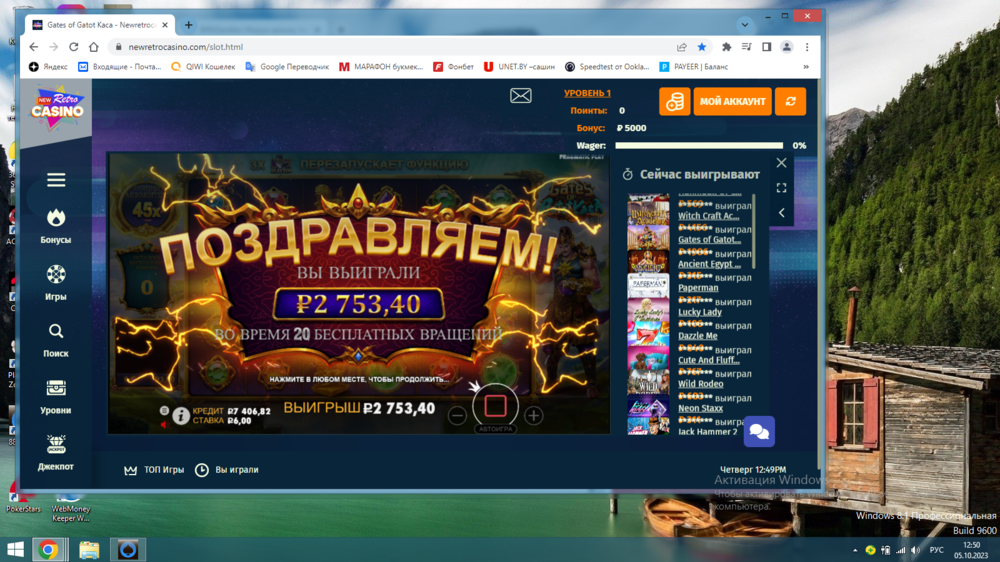Toggle the slot game sound speaker
The image size is (1000, 562).
[x=164, y=424]
